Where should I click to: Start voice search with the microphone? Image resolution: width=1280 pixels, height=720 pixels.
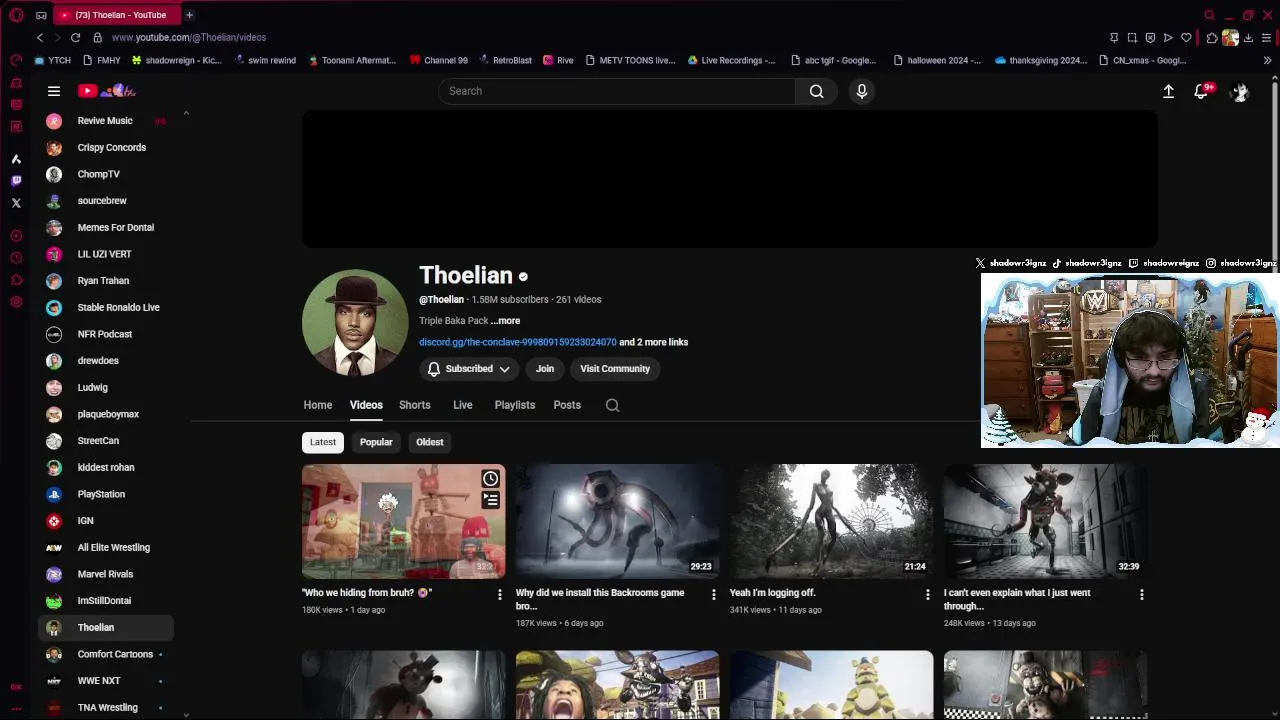[862, 91]
